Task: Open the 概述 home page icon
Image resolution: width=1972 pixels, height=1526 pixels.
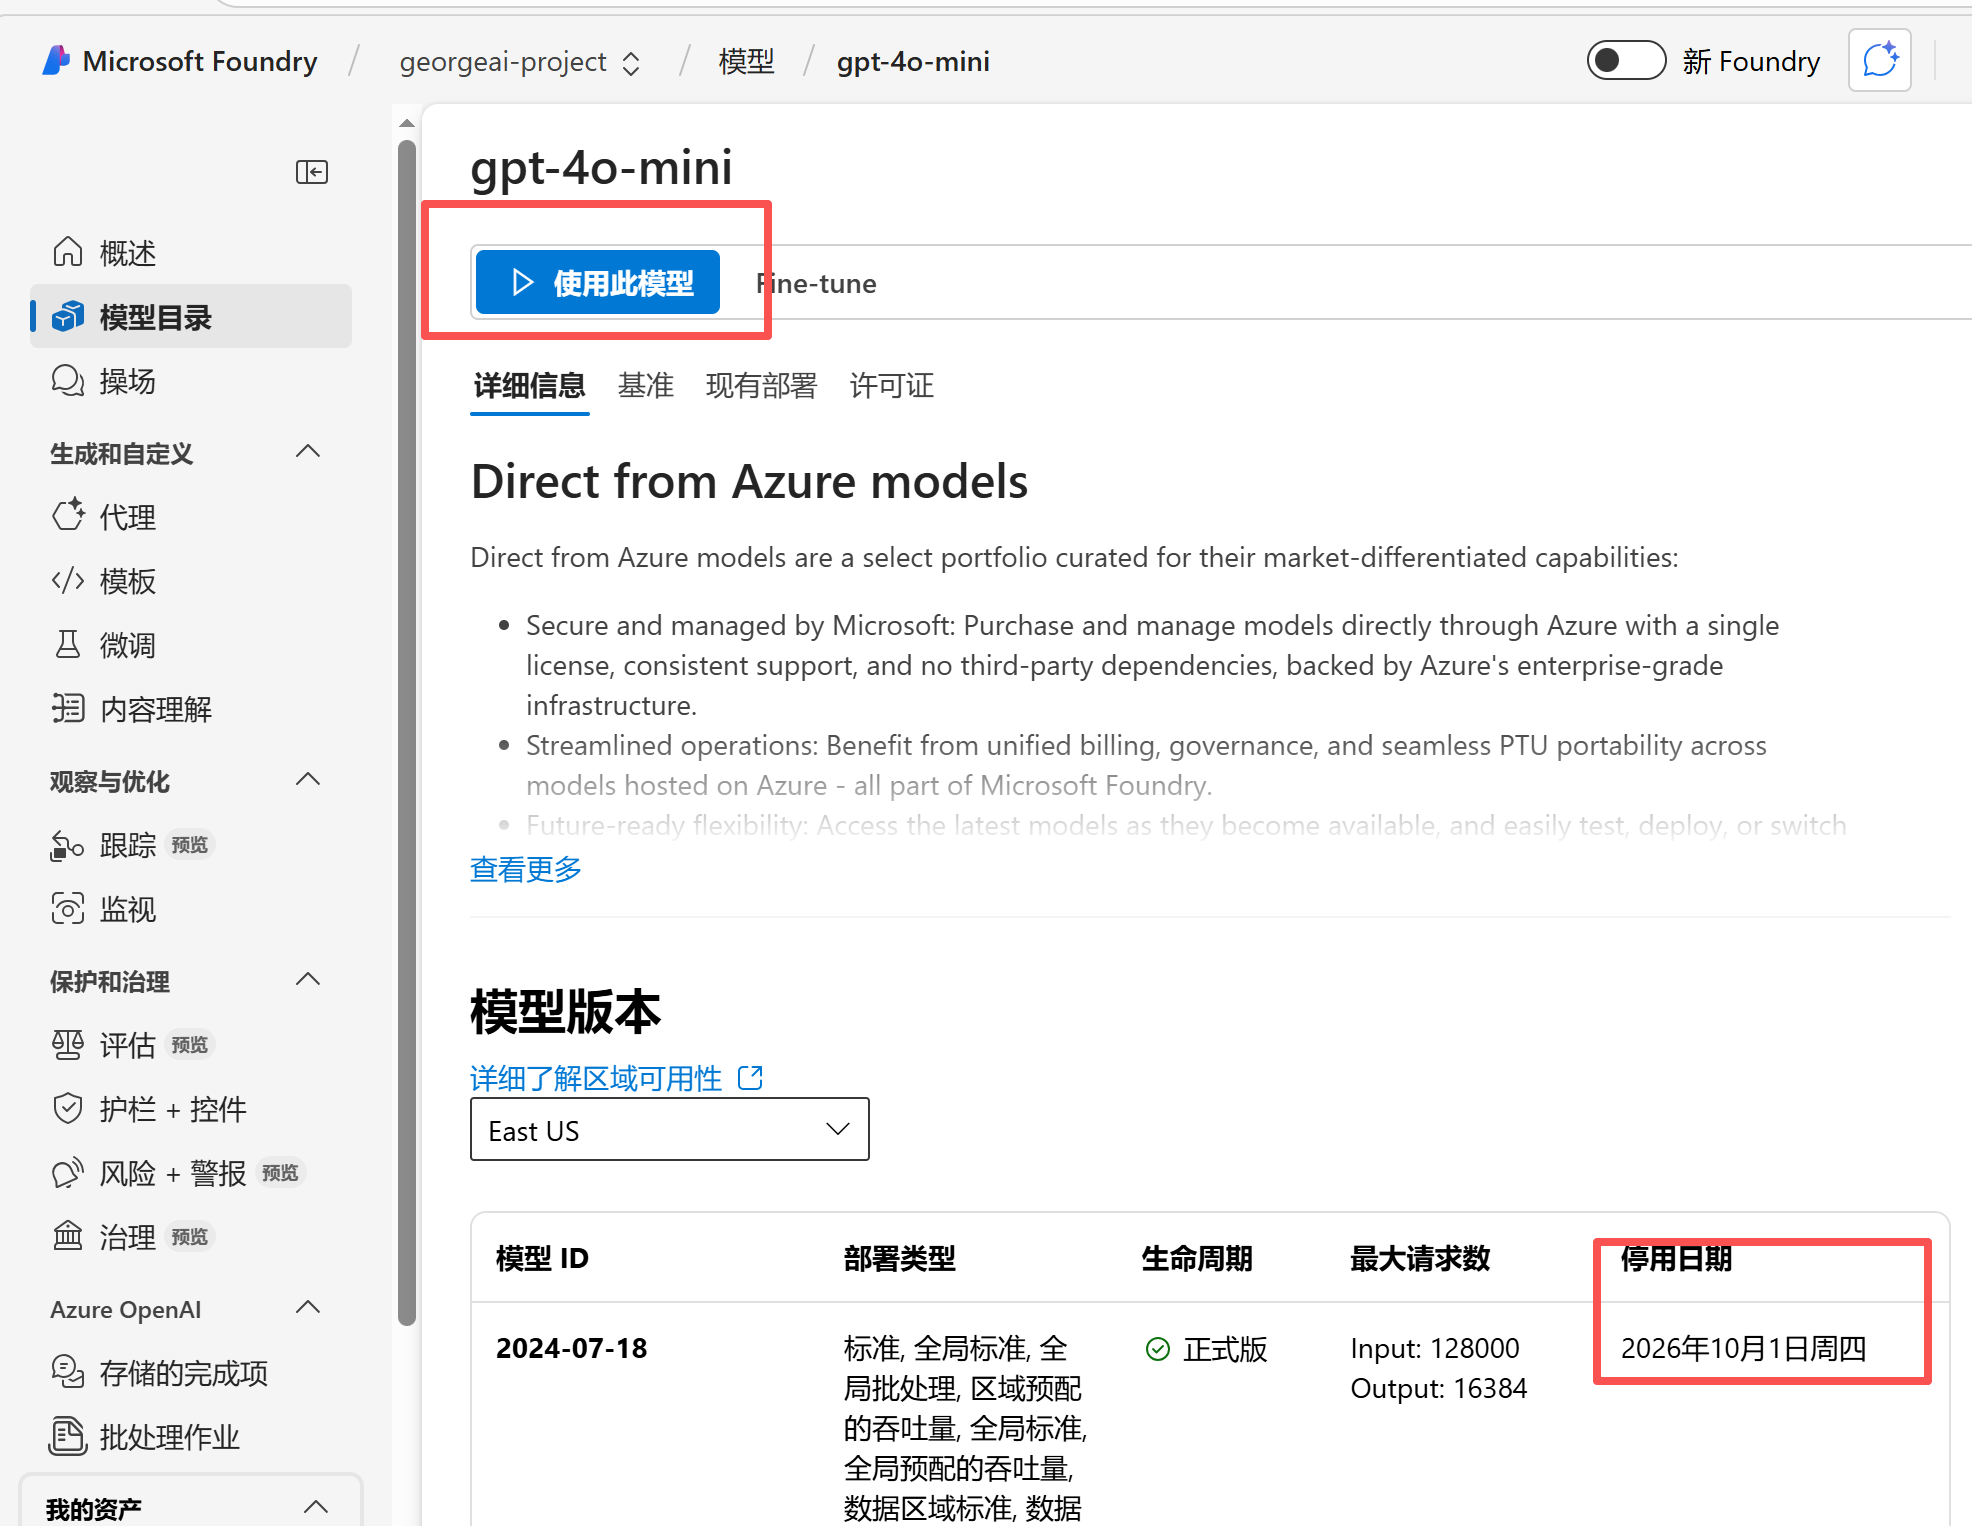Action: [68, 252]
